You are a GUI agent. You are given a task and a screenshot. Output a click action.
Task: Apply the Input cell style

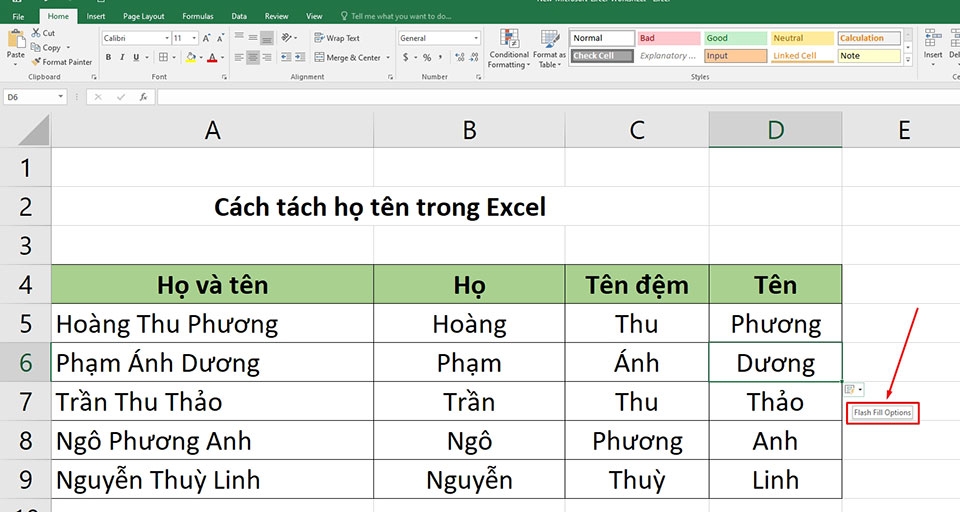pos(735,56)
